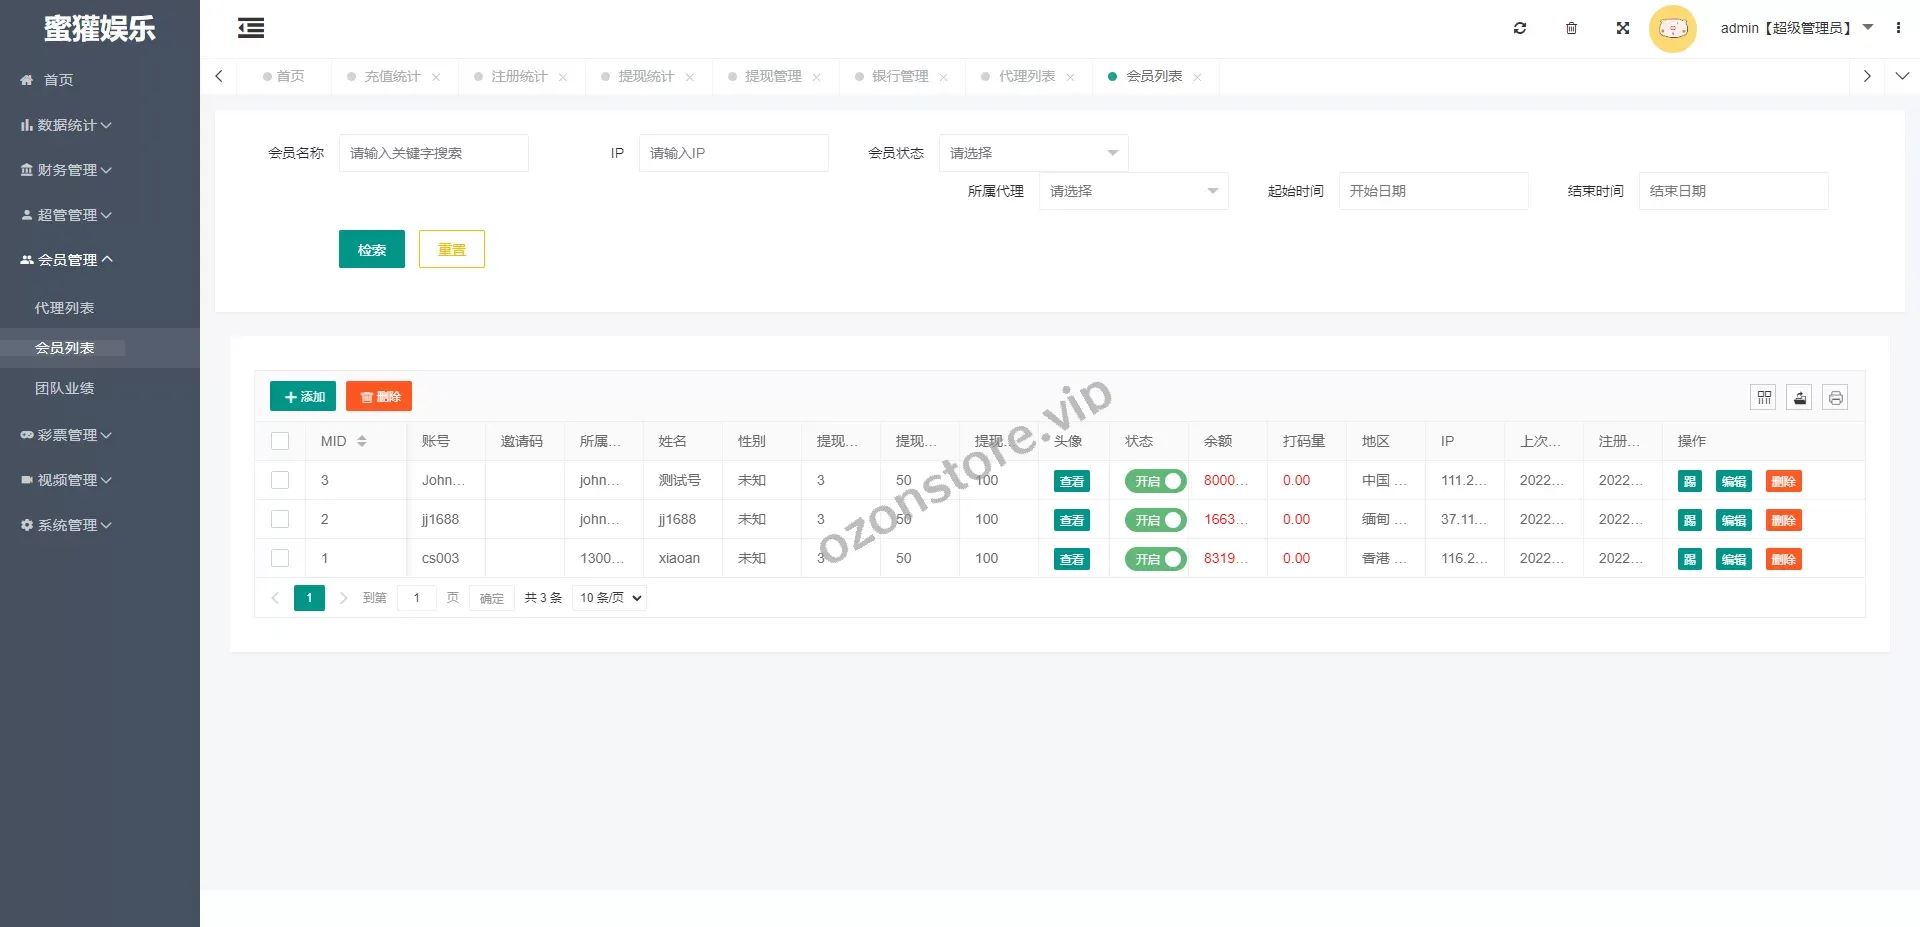The width and height of the screenshot is (1920, 927).
Task: Open the 会员状态 dropdown
Action: click(x=1033, y=153)
